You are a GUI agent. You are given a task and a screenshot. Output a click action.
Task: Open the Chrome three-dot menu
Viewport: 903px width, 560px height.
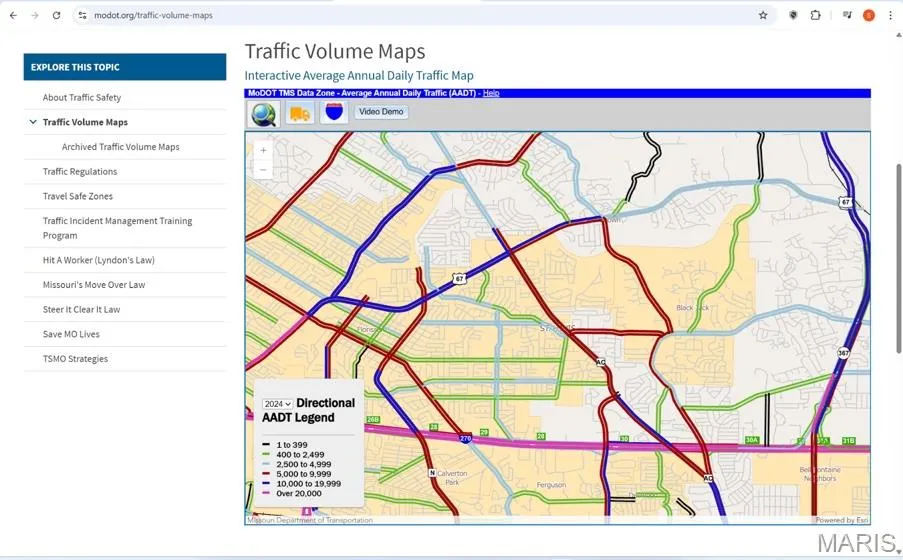pyautogui.click(x=890, y=16)
